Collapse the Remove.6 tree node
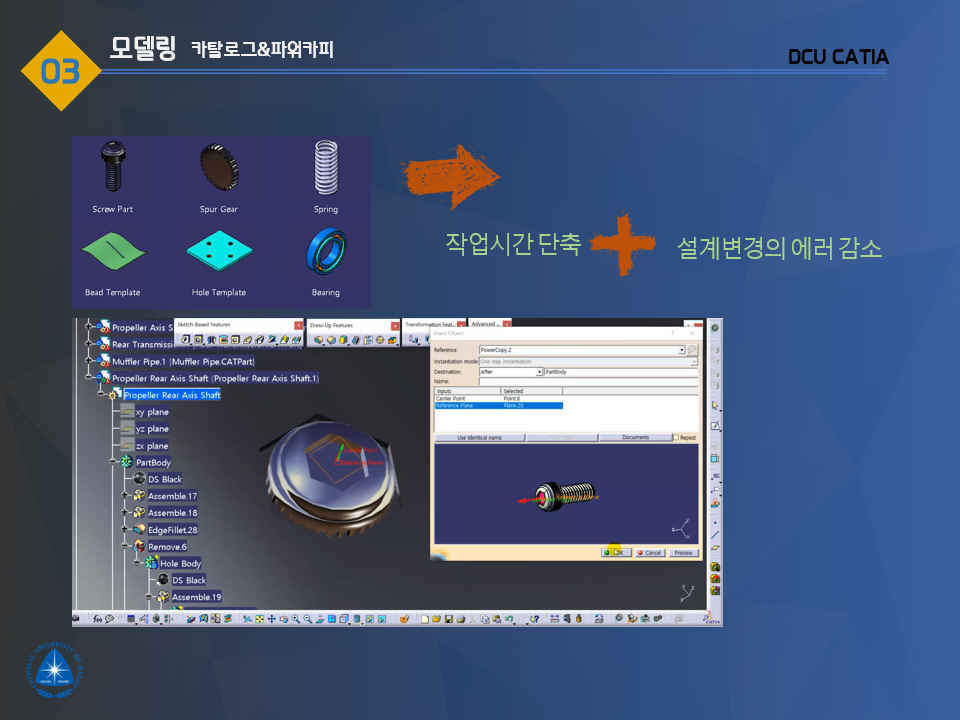 click(x=125, y=546)
